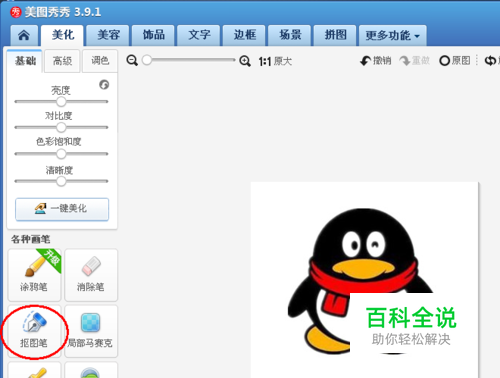Select the 抠图笔 cutout pen tool

tap(34, 331)
